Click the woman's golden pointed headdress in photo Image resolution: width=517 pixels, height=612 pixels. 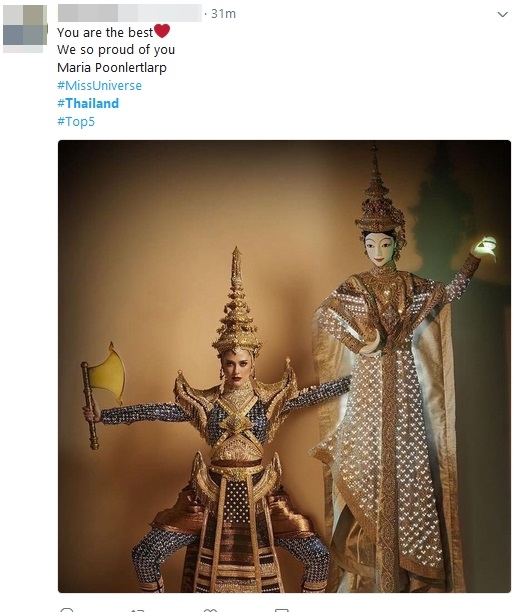tap(236, 306)
